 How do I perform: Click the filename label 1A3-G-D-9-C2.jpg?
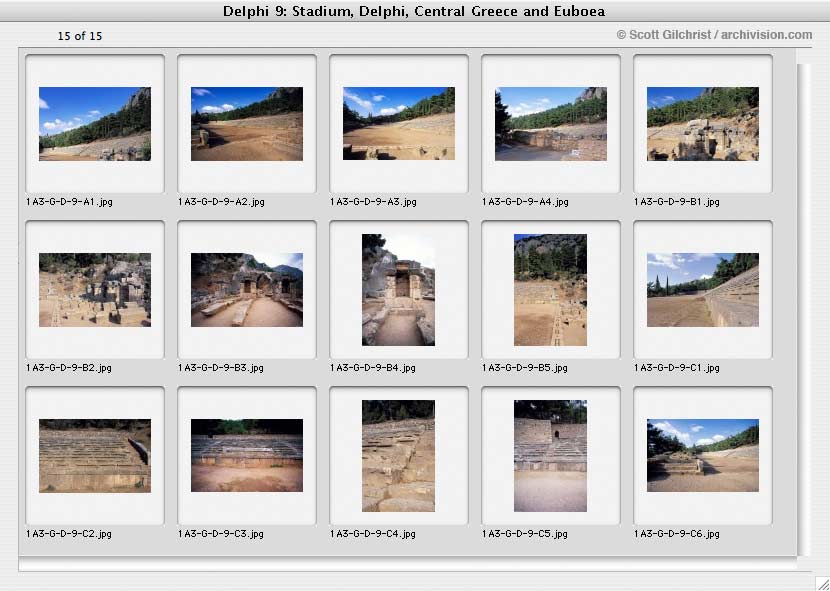69,534
